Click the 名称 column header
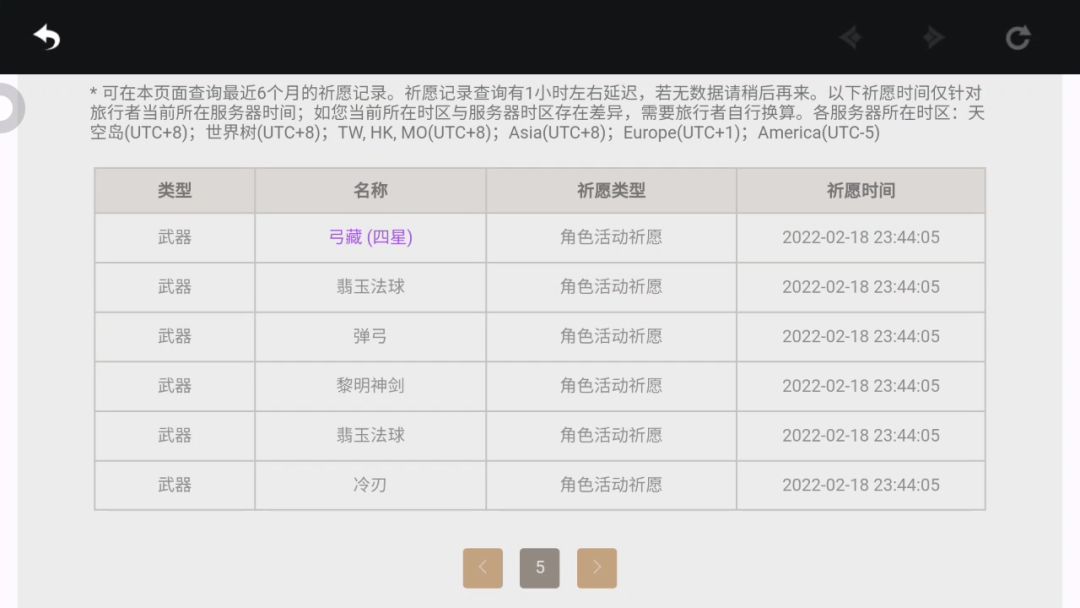Screen dimensions: 1080x608 tap(371, 191)
